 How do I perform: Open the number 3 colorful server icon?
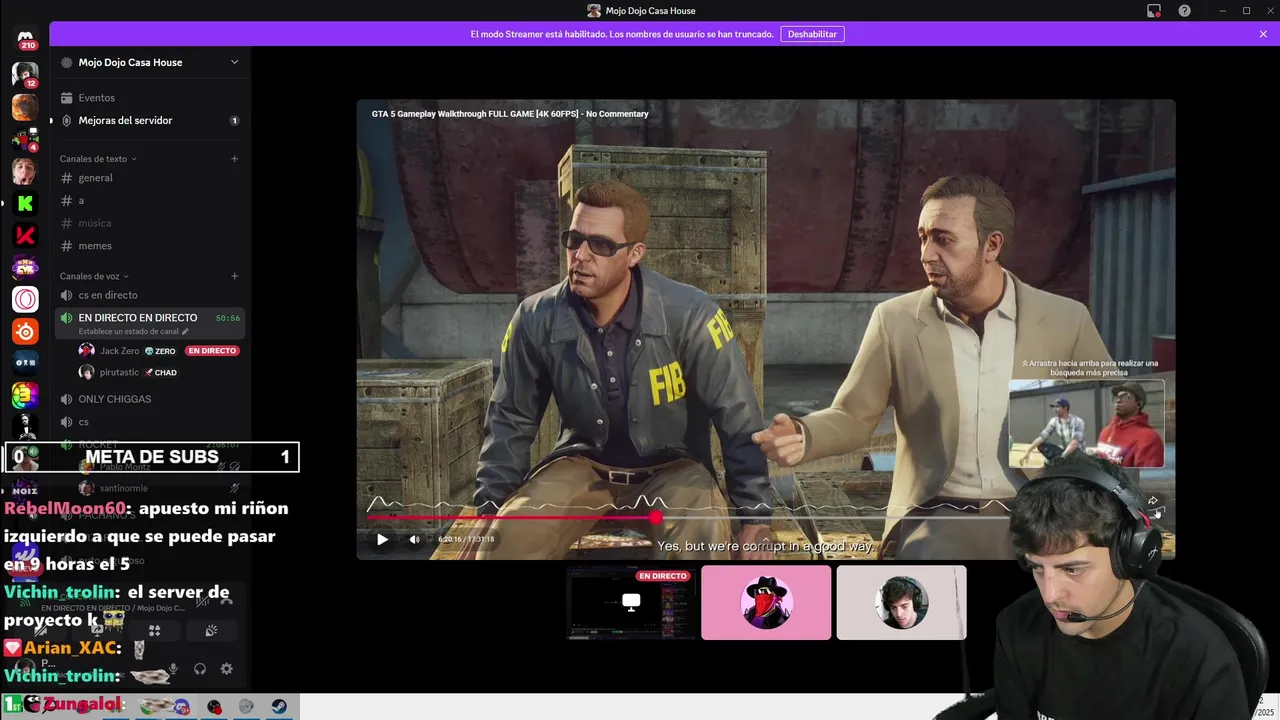tap(25, 395)
